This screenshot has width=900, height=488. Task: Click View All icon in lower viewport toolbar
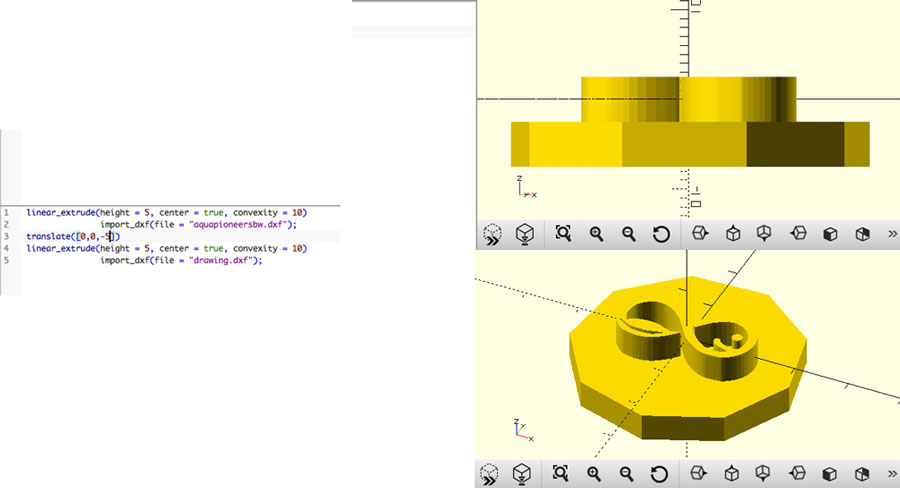(x=561, y=473)
